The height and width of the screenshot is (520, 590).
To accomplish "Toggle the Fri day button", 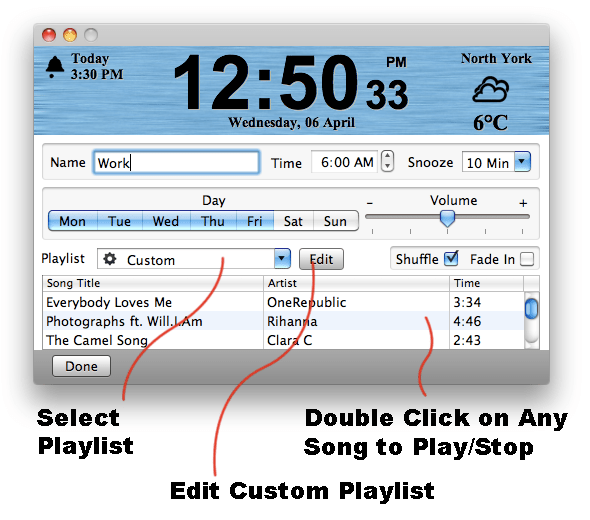I will click(255, 221).
